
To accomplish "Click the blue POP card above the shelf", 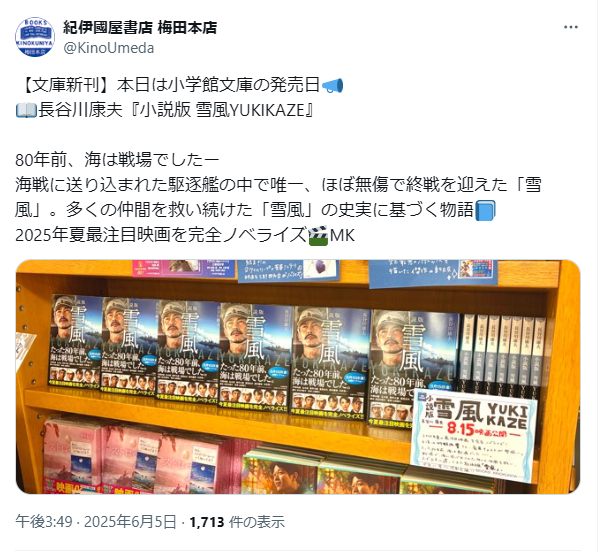I will pyautogui.click(x=432, y=274).
